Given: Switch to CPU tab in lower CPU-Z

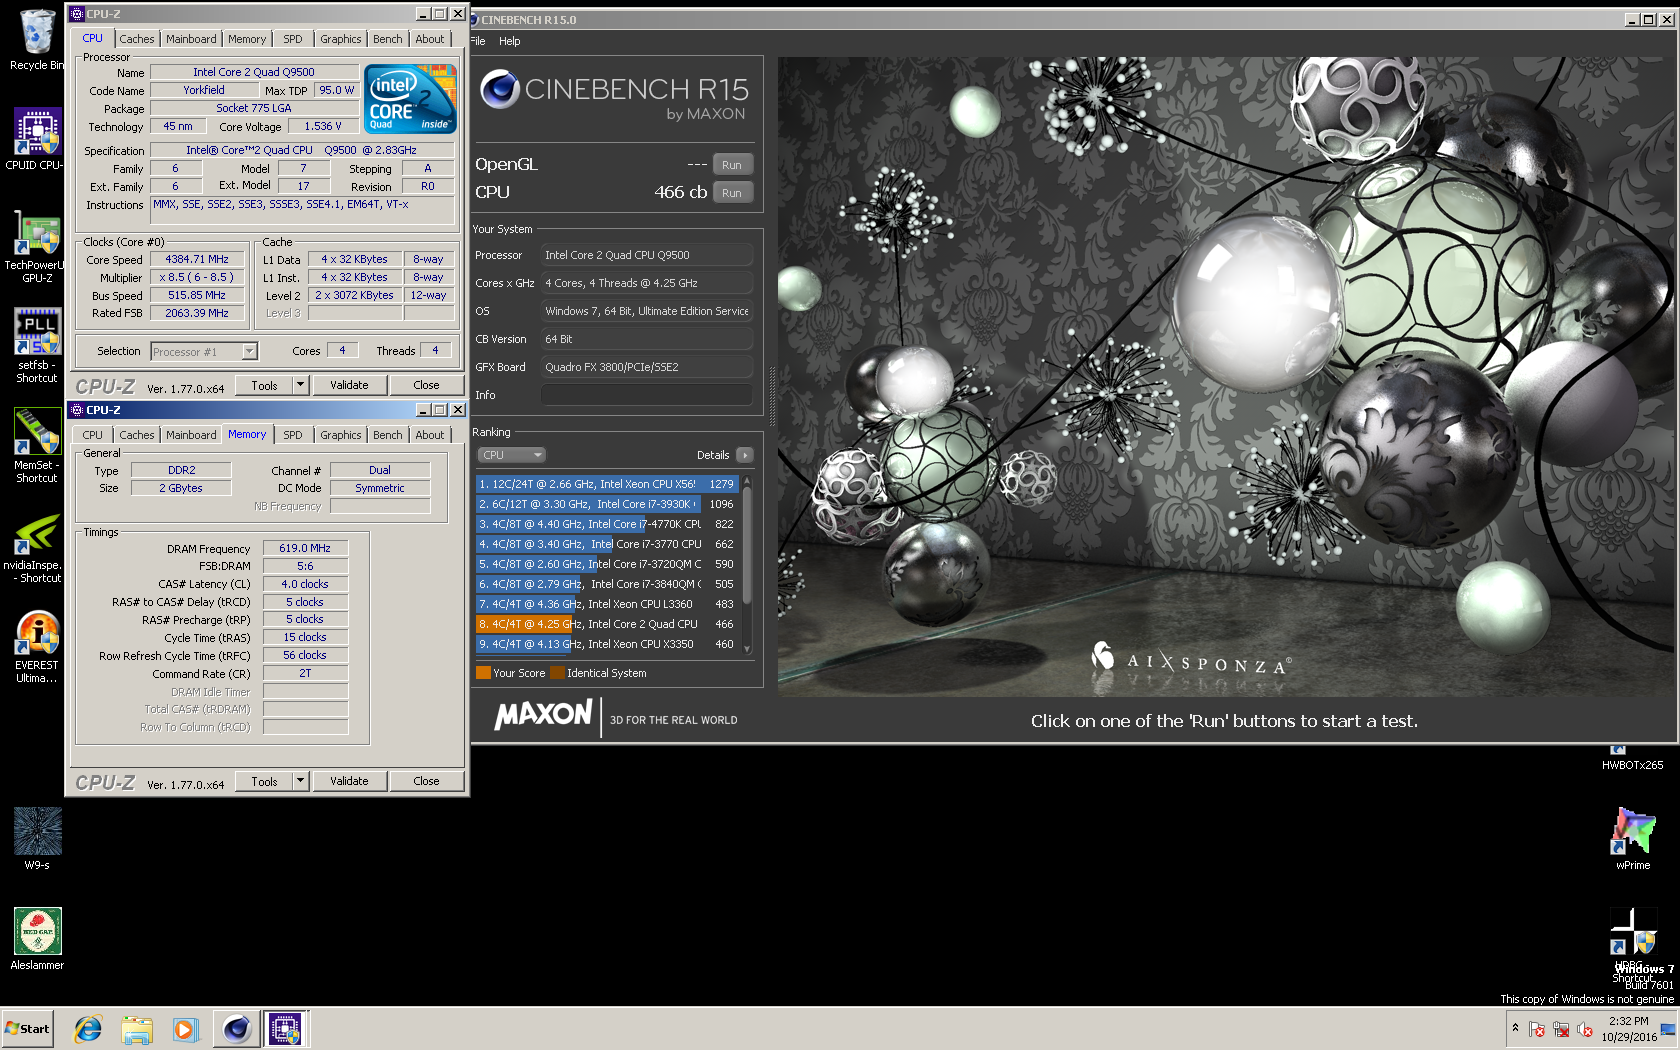Looking at the screenshot, I should (93, 435).
